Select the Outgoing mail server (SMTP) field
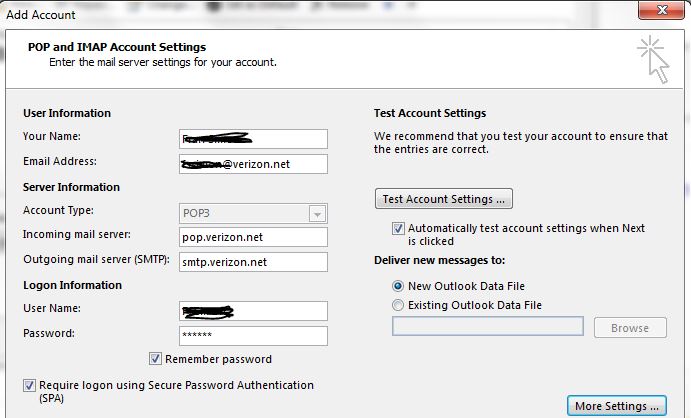This screenshot has width=691, height=418. click(253, 261)
